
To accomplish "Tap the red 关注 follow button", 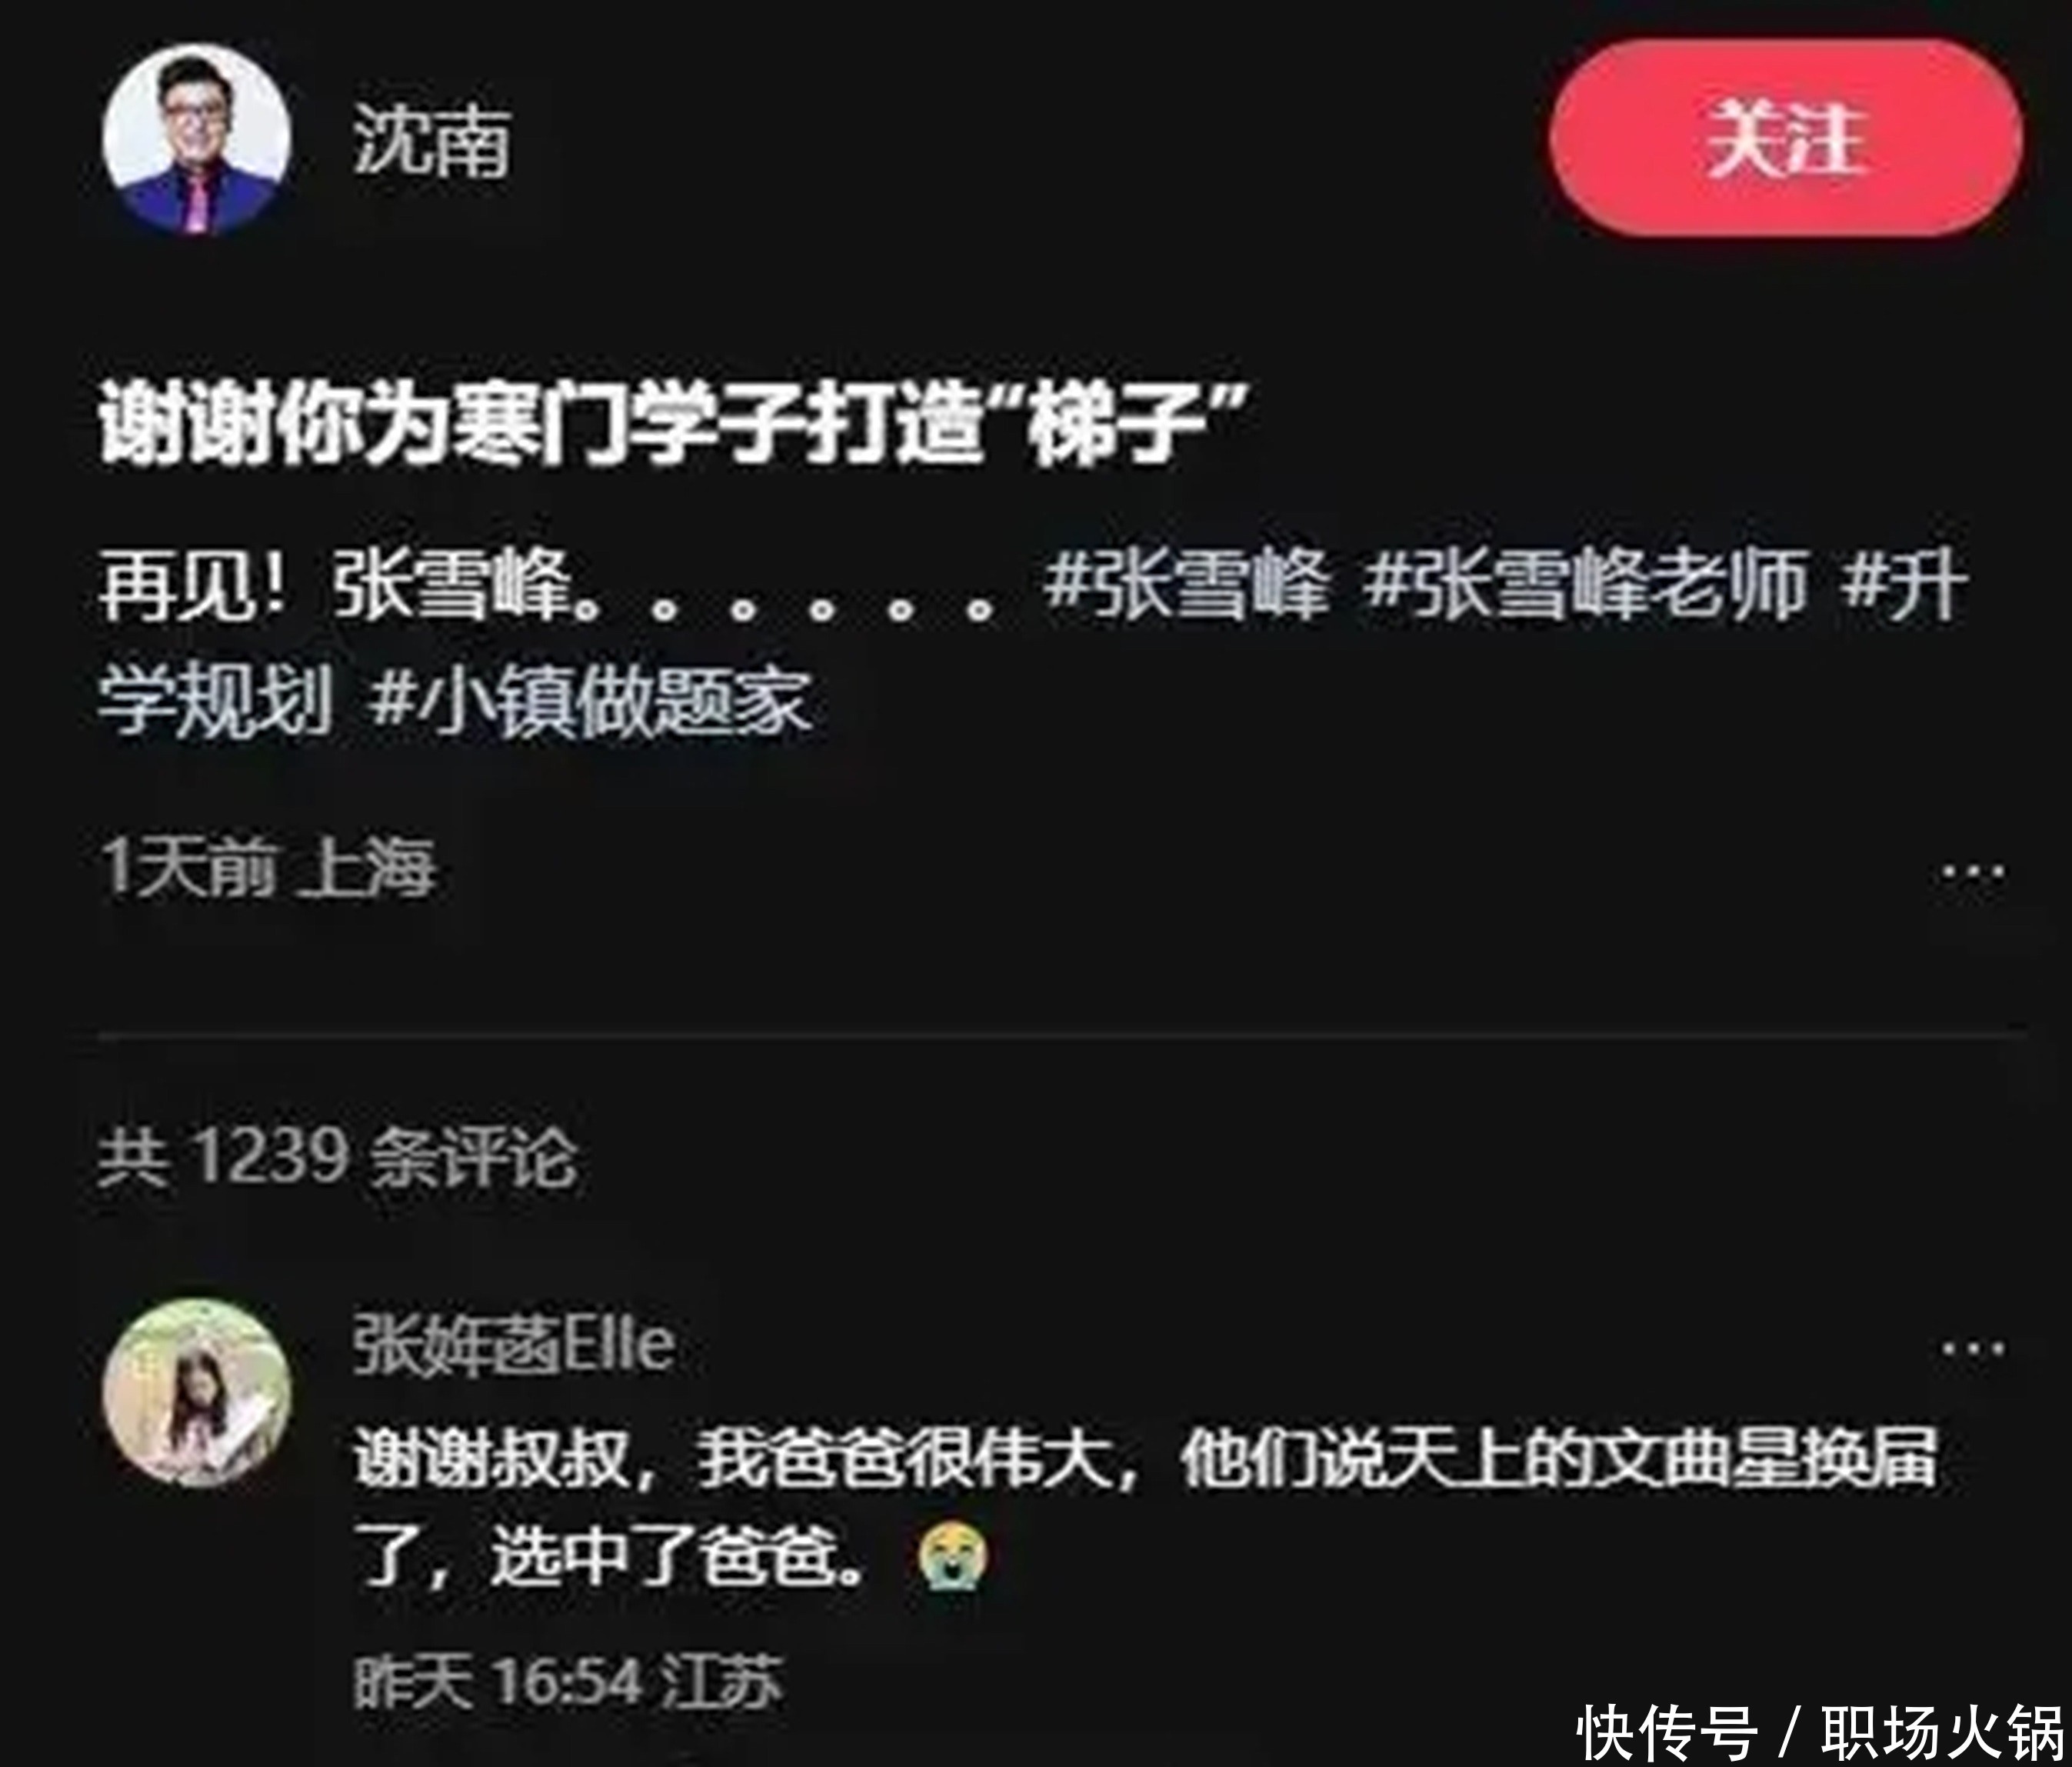I will click(1786, 138).
